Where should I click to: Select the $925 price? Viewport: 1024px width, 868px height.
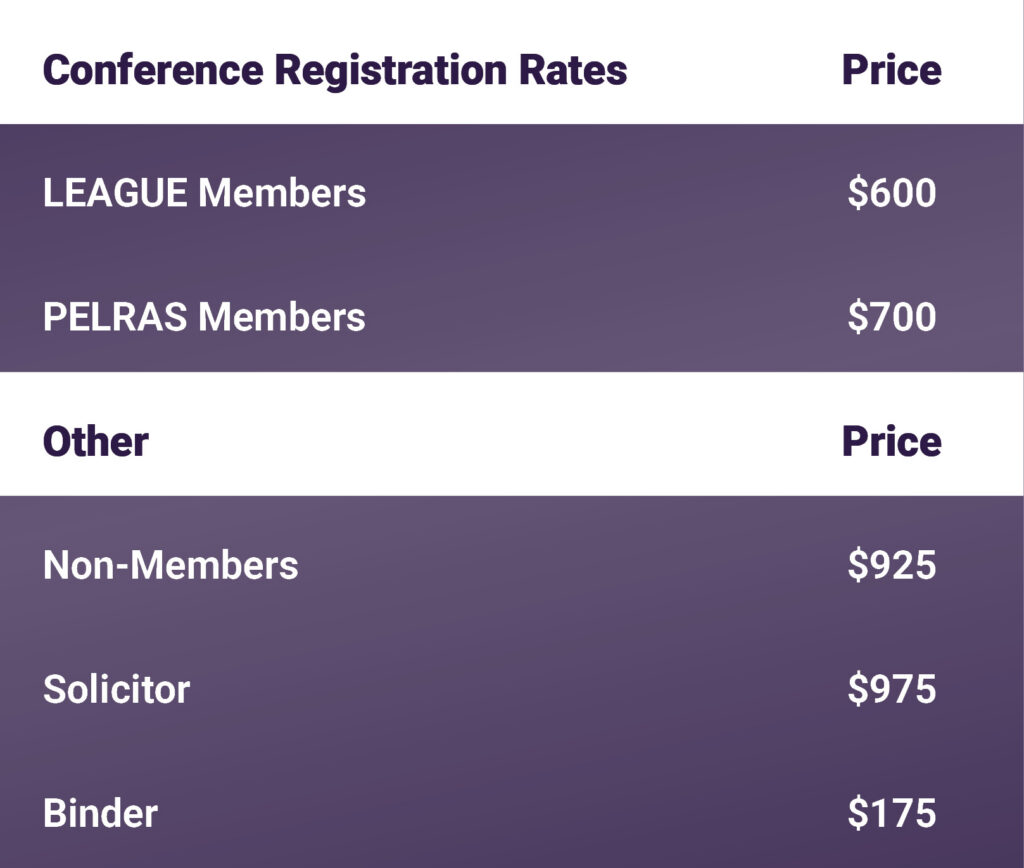(x=891, y=565)
